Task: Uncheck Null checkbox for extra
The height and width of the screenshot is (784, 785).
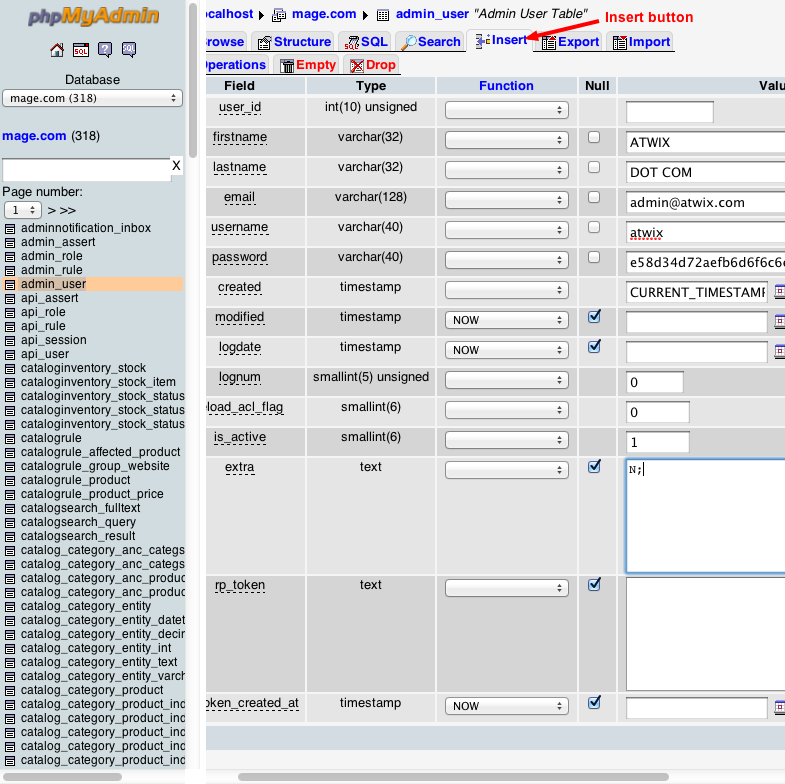Action: [594, 467]
